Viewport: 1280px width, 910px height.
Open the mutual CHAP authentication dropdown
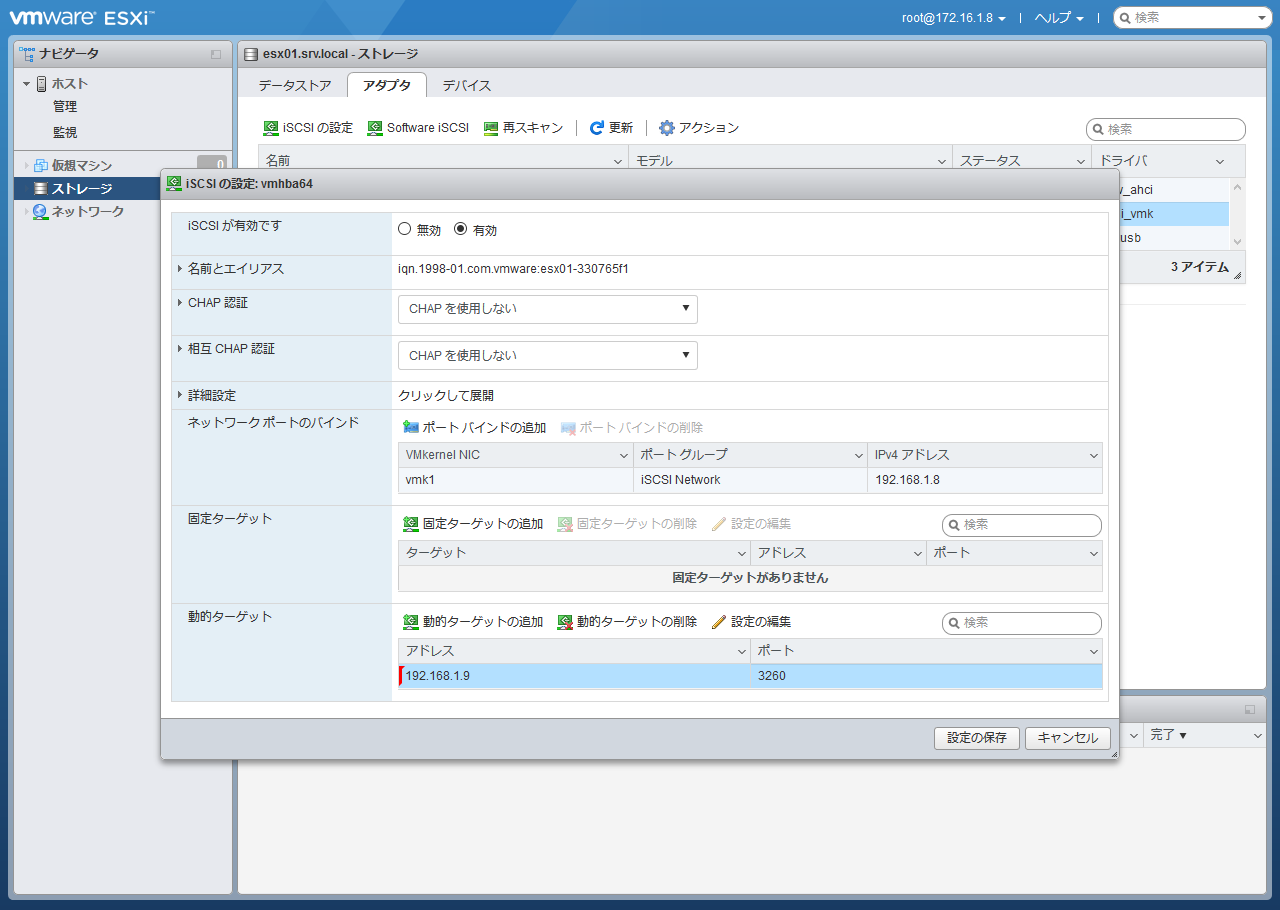[548, 356]
